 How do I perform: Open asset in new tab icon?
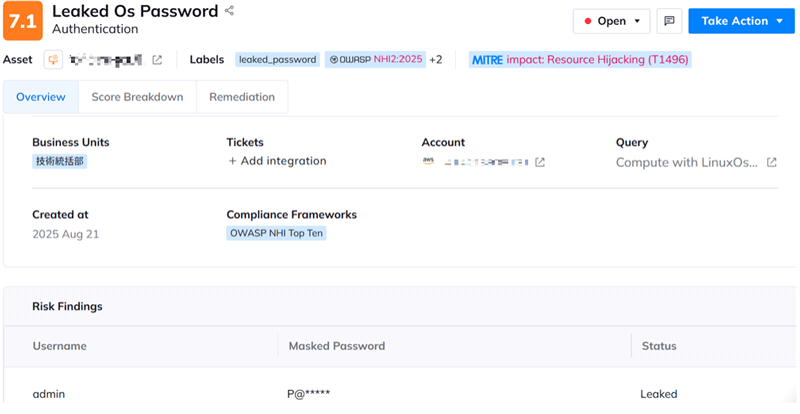pos(157,60)
